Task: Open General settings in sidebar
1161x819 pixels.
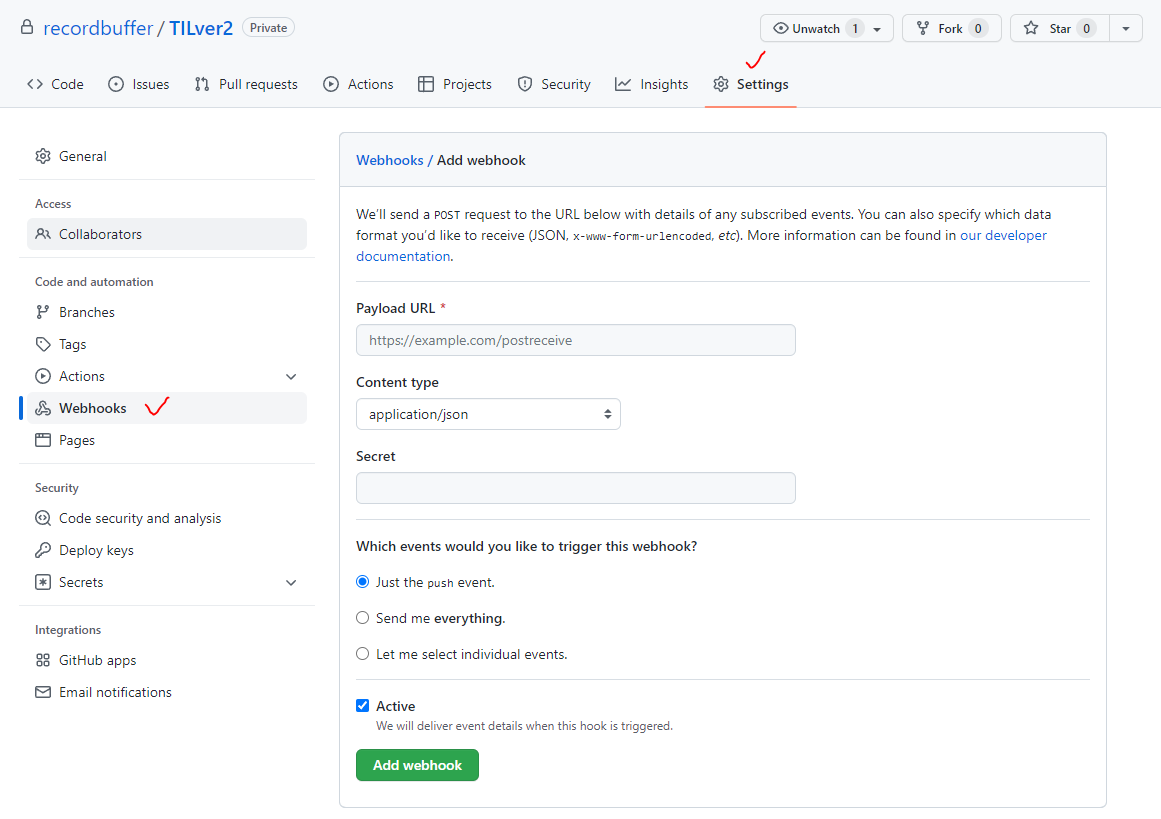Action: tap(167, 156)
